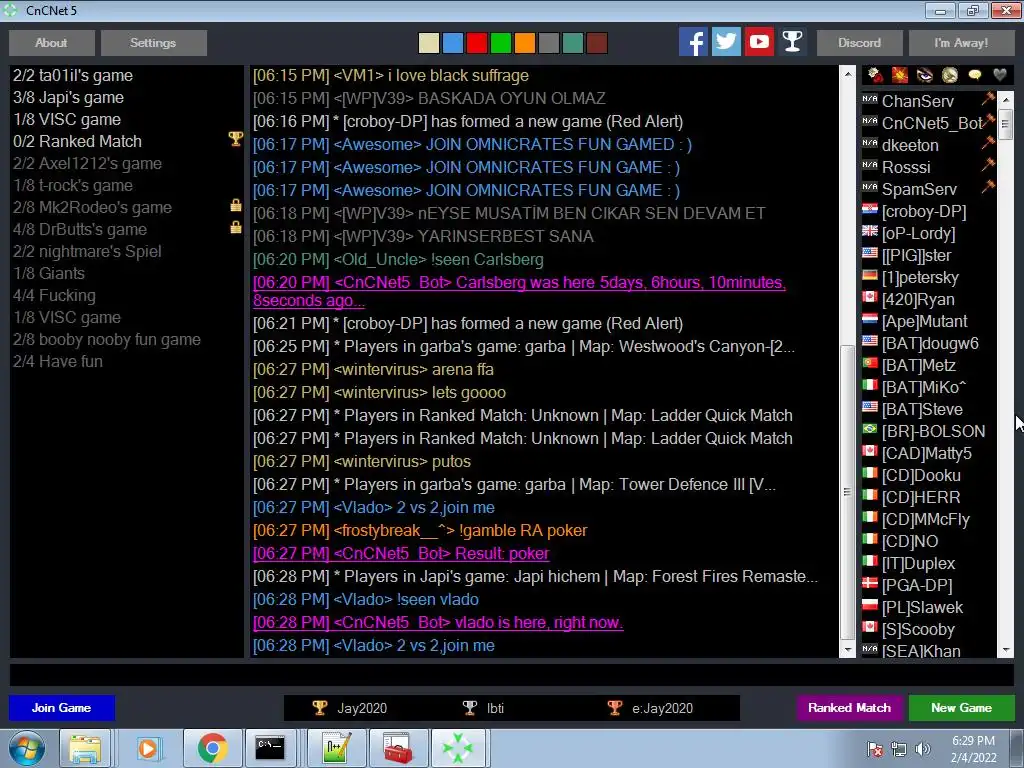Click the volume speaker tray icon
The image size is (1024, 768).
tap(923, 749)
